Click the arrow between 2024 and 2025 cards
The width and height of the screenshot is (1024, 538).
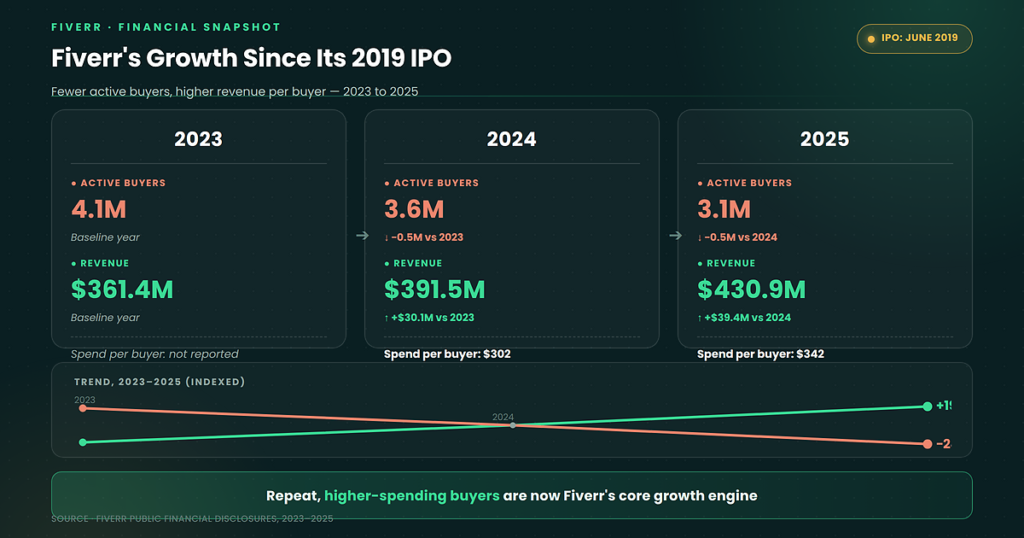[675, 236]
